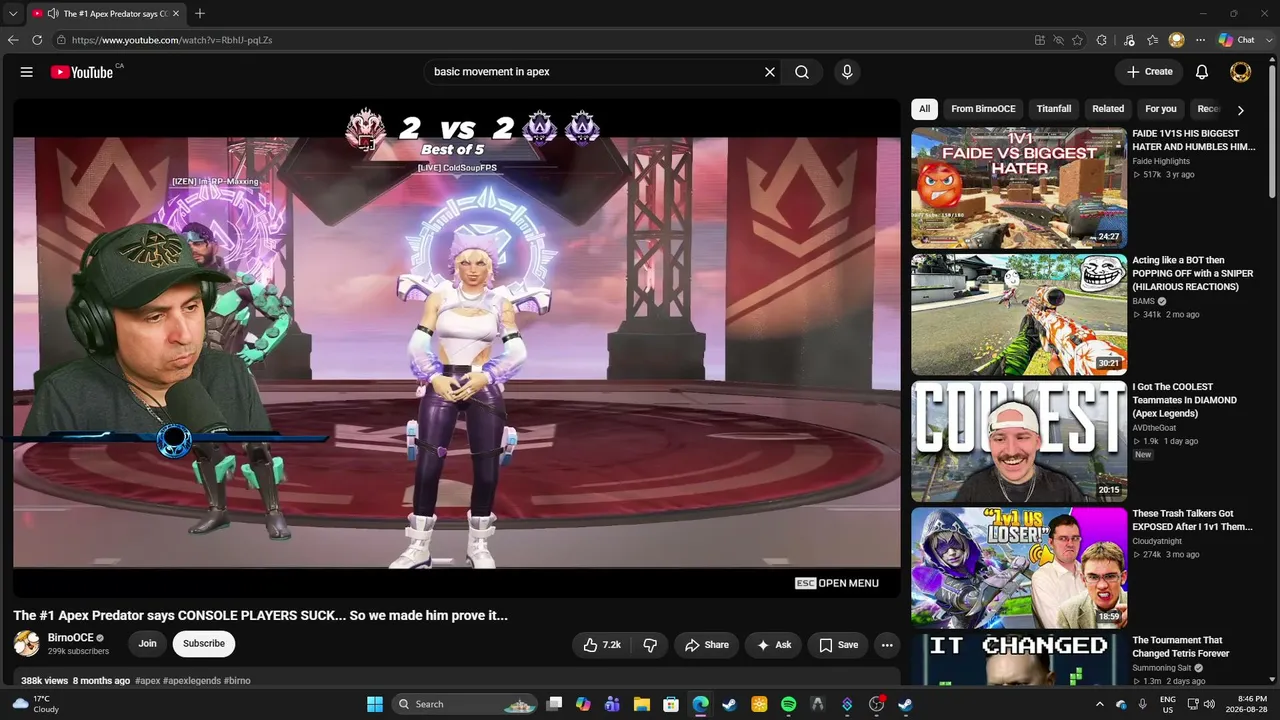Subscribe to BirnoOCE

[204, 644]
